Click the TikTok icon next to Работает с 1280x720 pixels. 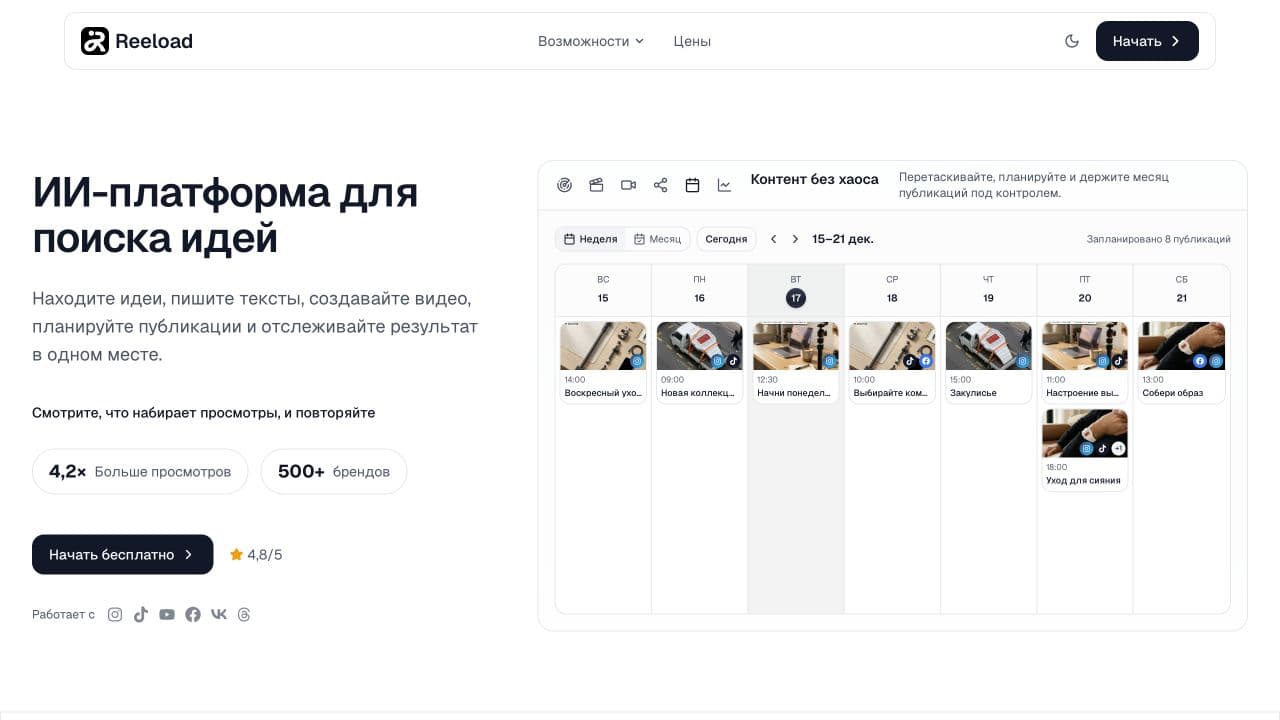(x=141, y=614)
